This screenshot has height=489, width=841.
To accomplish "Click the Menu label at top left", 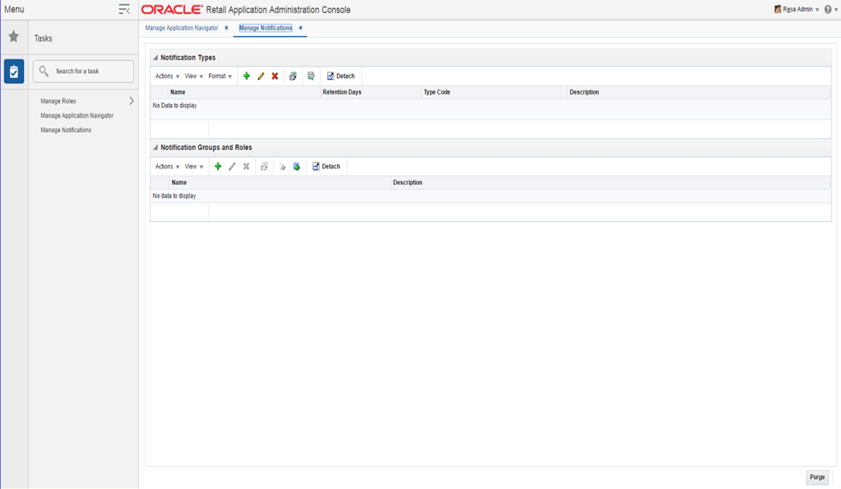I will click(x=14, y=9).
